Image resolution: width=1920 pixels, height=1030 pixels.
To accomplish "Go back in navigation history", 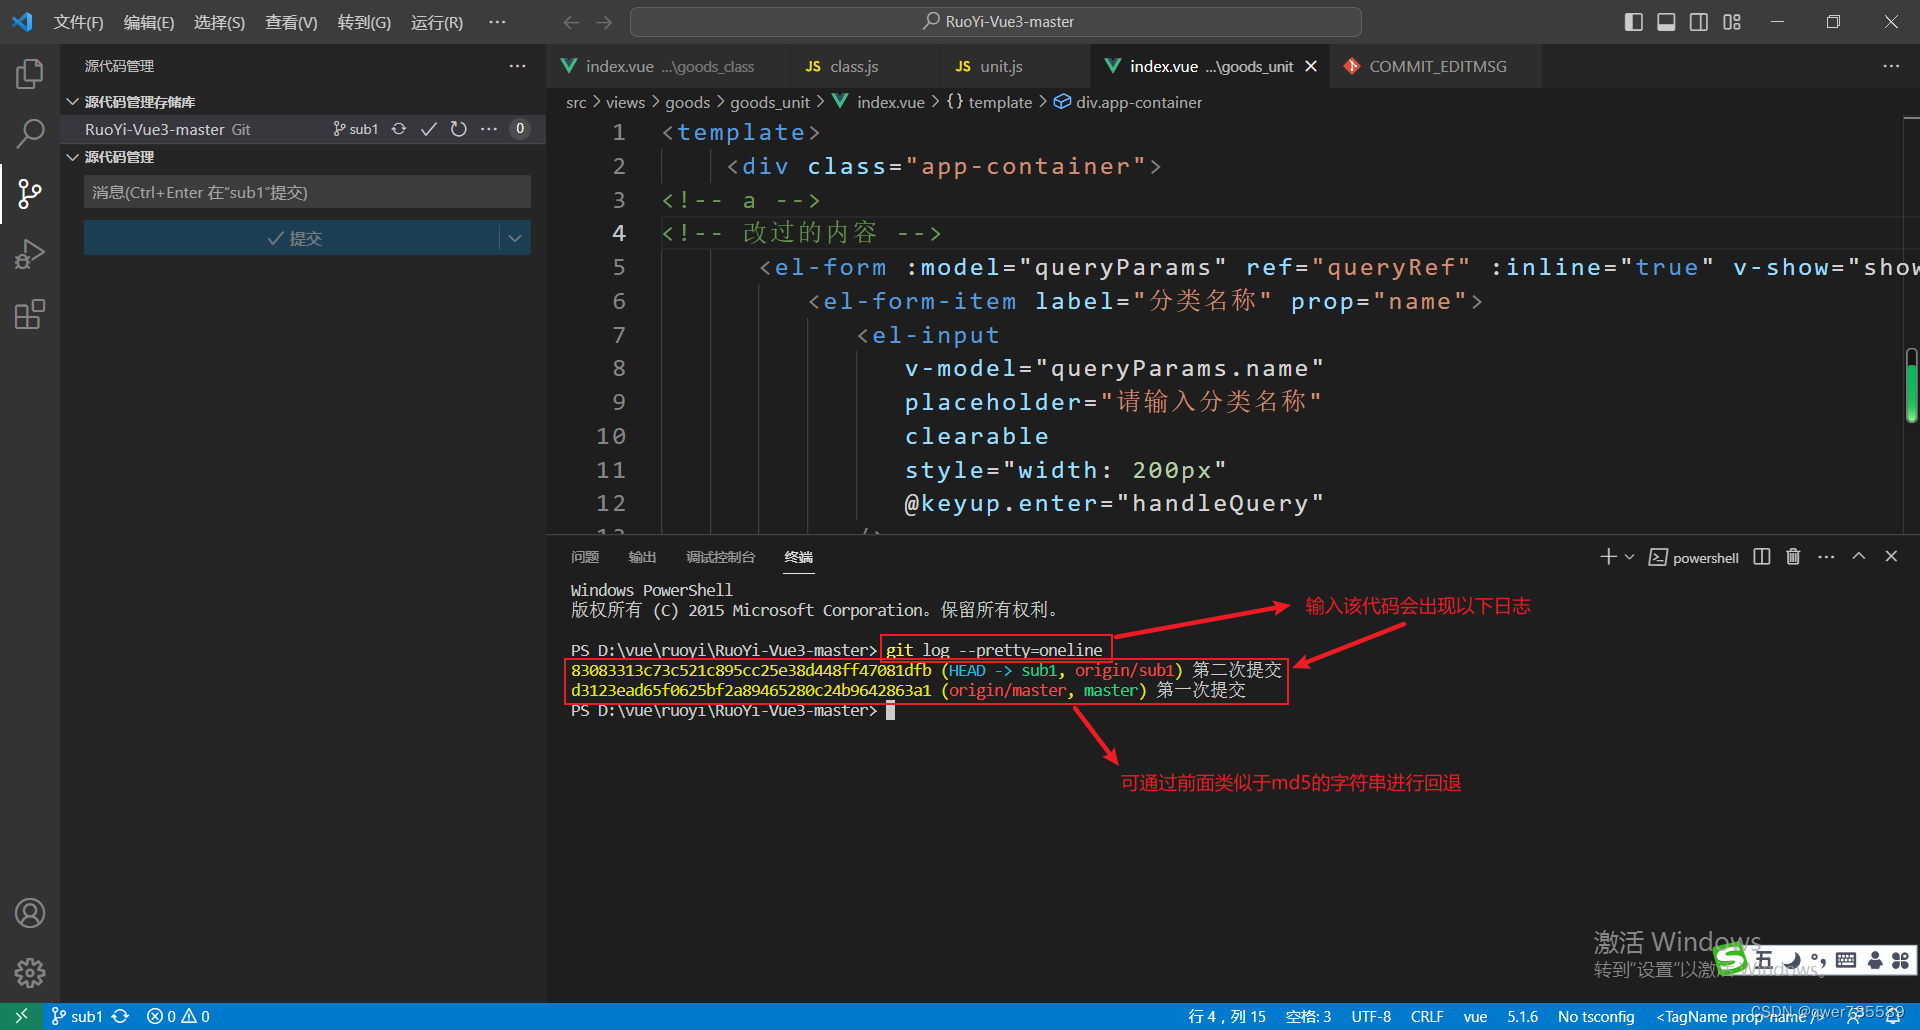I will coord(571,22).
